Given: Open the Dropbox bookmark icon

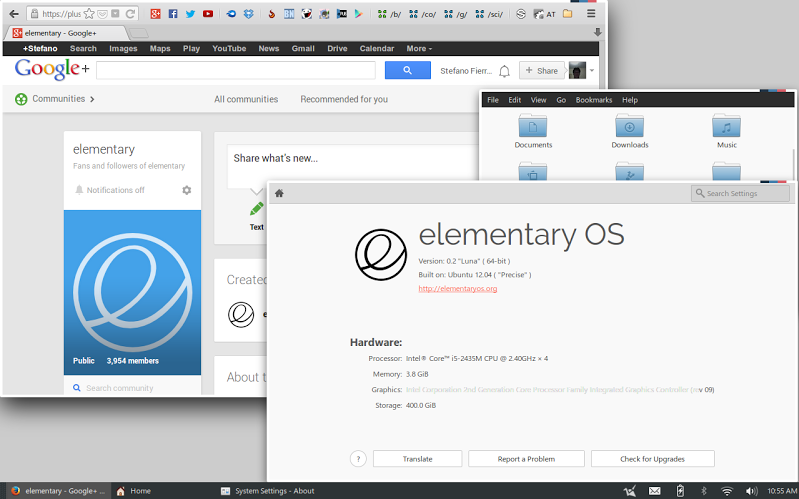Looking at the screenshot, I should (248, 14).
